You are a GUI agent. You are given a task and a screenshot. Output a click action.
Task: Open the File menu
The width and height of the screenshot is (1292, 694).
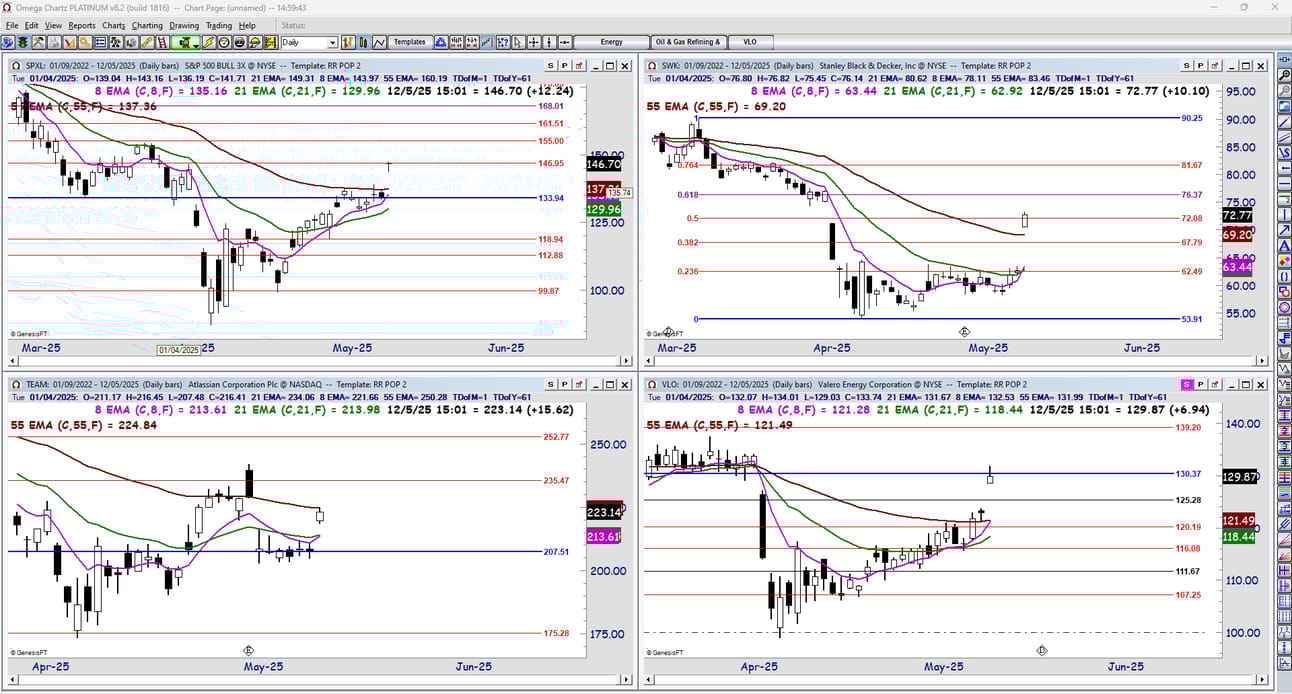[12, 25]
